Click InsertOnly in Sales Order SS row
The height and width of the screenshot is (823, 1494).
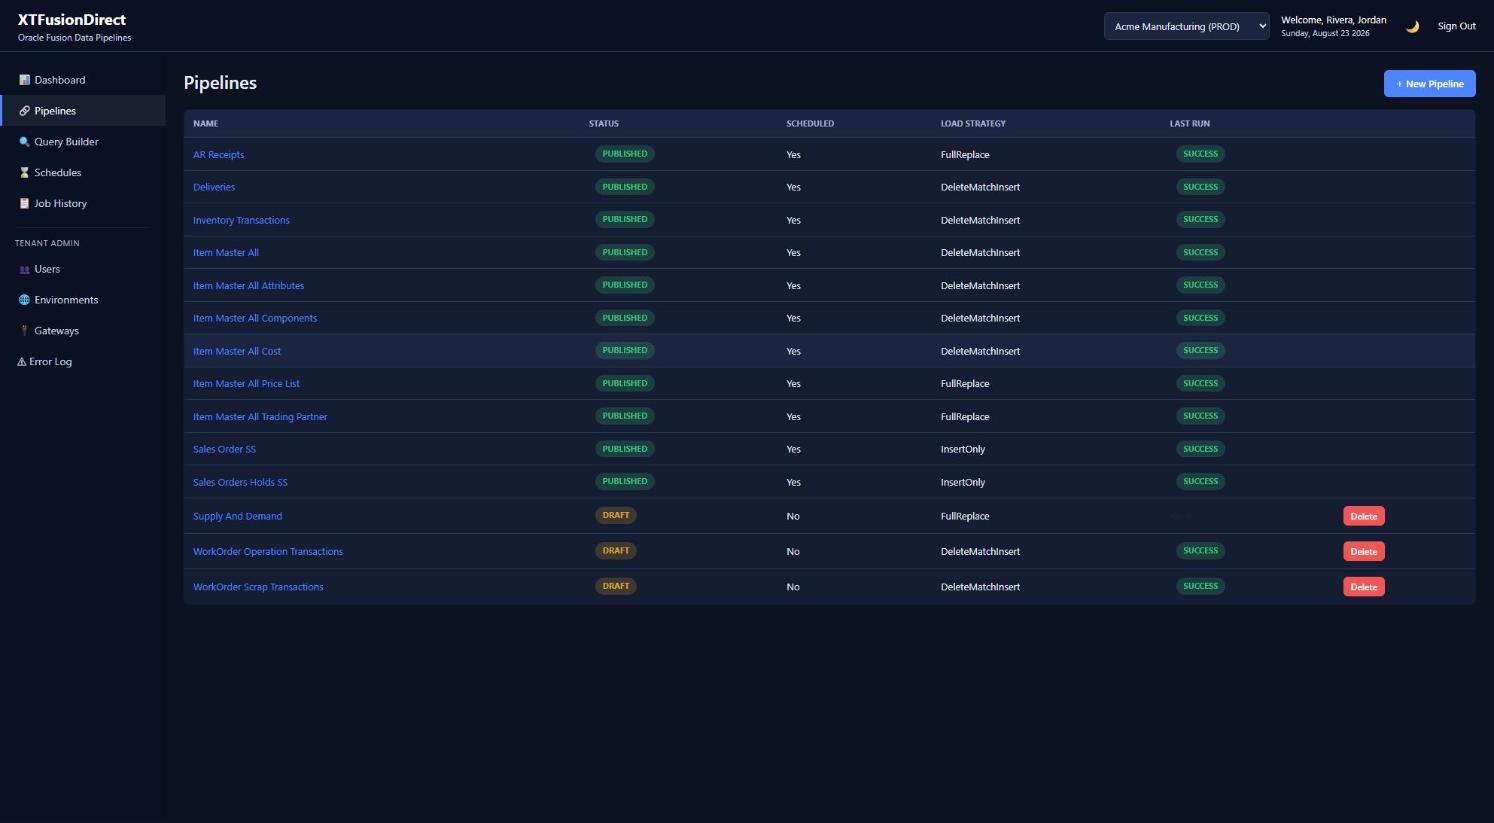[x=963, y=450]
